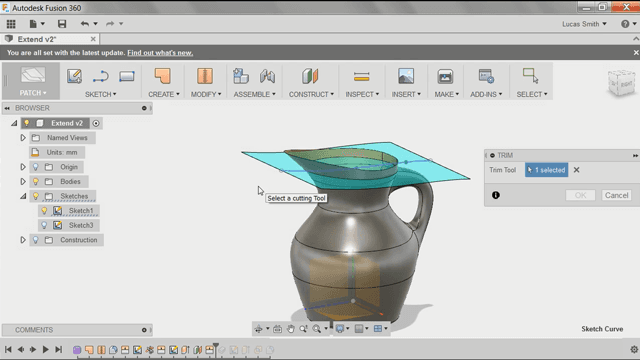Toggle visibility bulb of Sketches folder
The width and height of the screenshot is (640, 360).
[x=36, y=196]
